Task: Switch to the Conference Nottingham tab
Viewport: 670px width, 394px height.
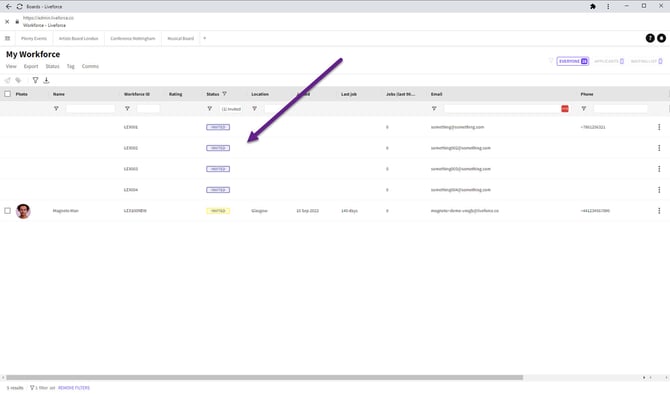Action: pyautogui.click(x=133, y=38)
